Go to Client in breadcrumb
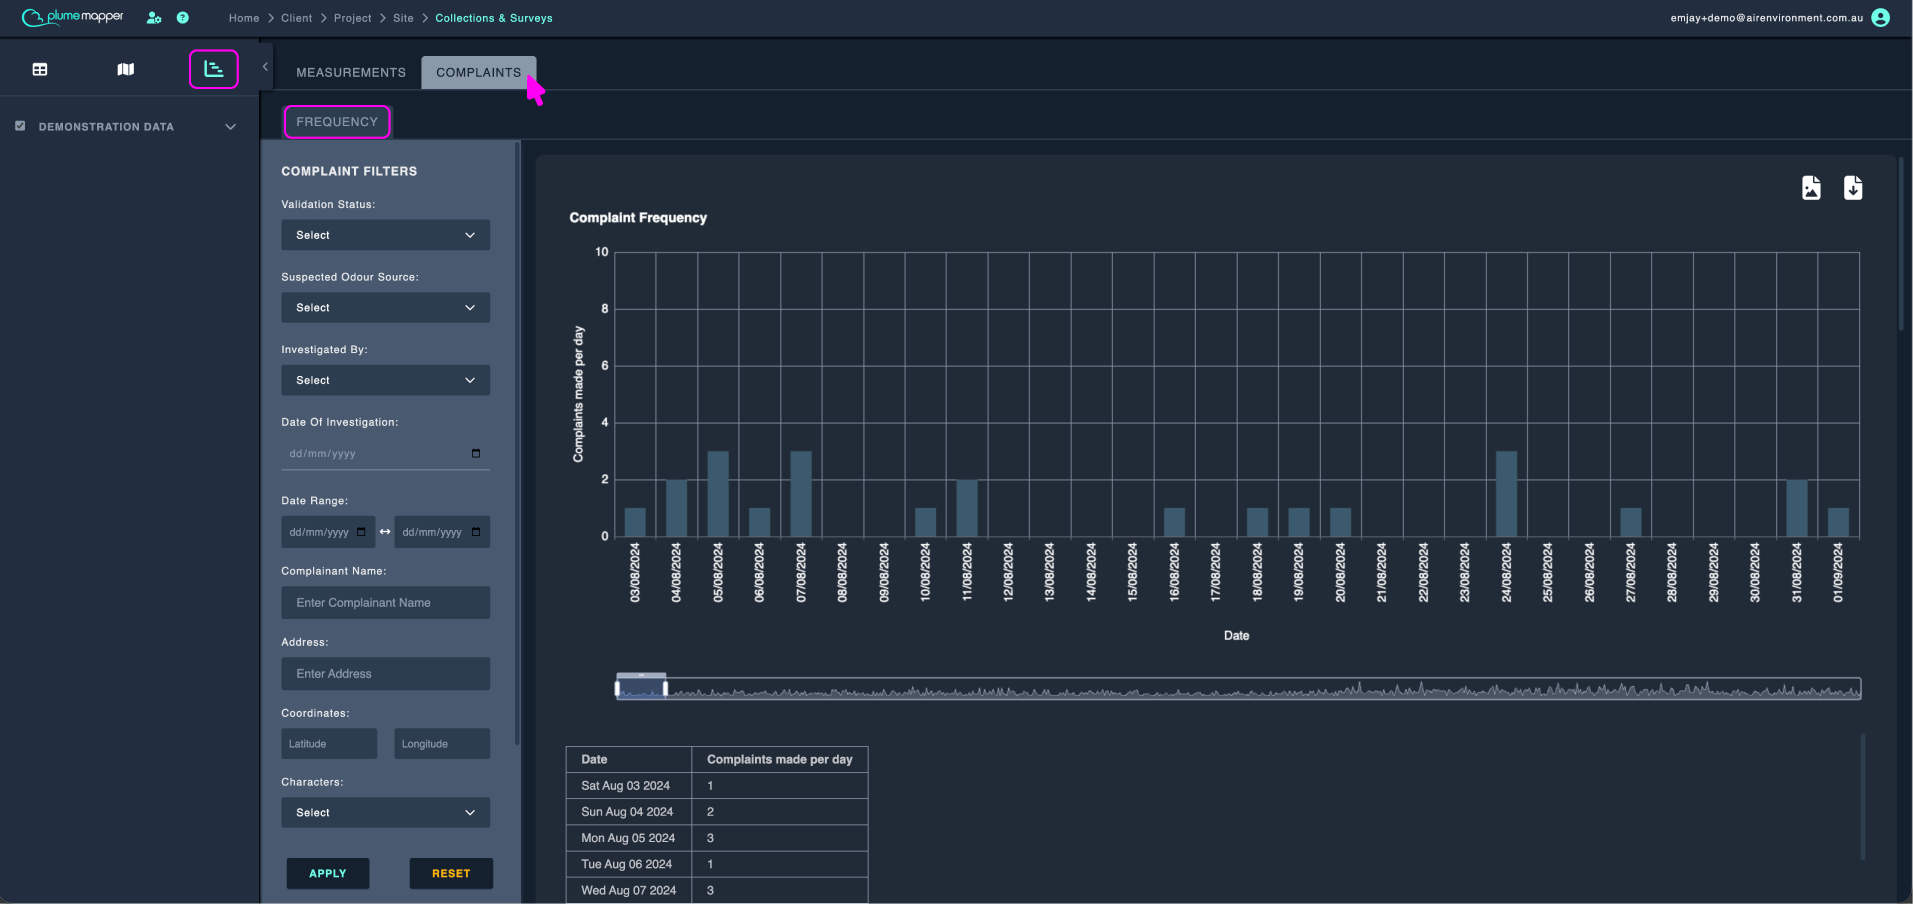Screen dimensions: 1913x904 click(296, 18)
